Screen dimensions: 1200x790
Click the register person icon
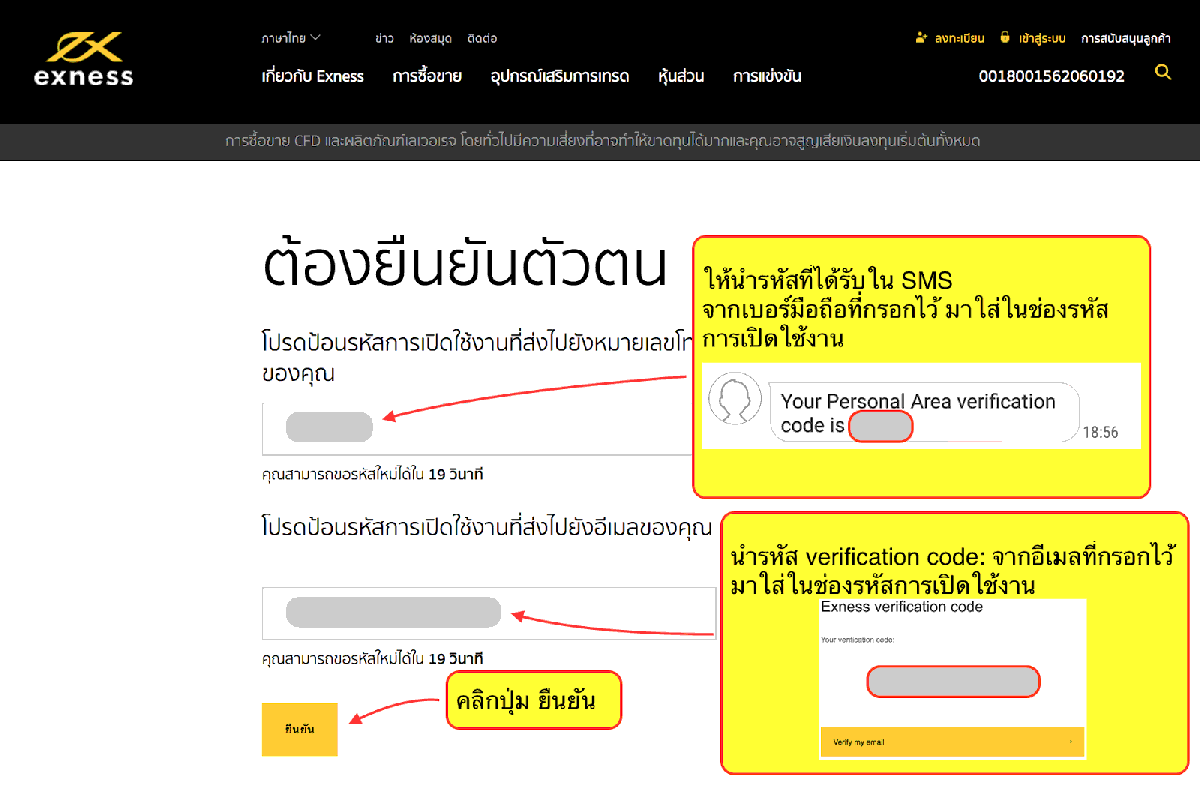click(921, 38)
